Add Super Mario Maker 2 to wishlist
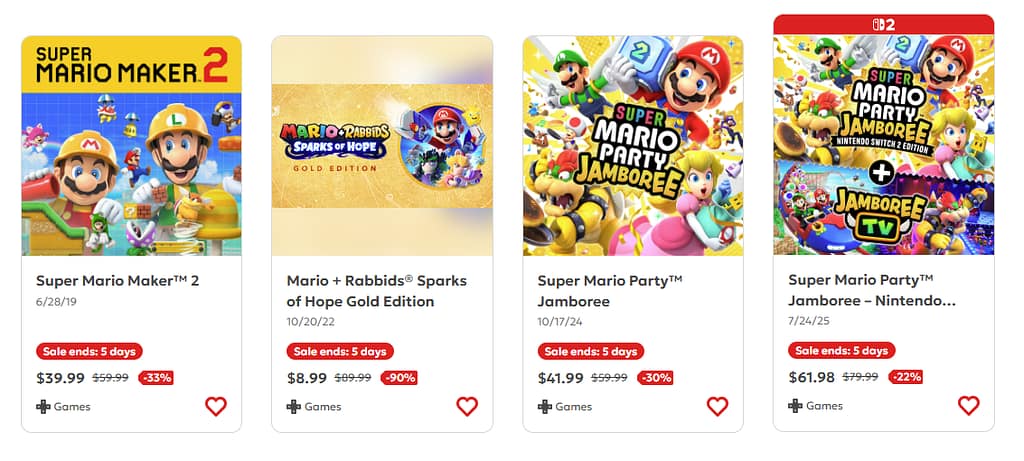Screen dimensions: 1024x461 click(216, 406)
